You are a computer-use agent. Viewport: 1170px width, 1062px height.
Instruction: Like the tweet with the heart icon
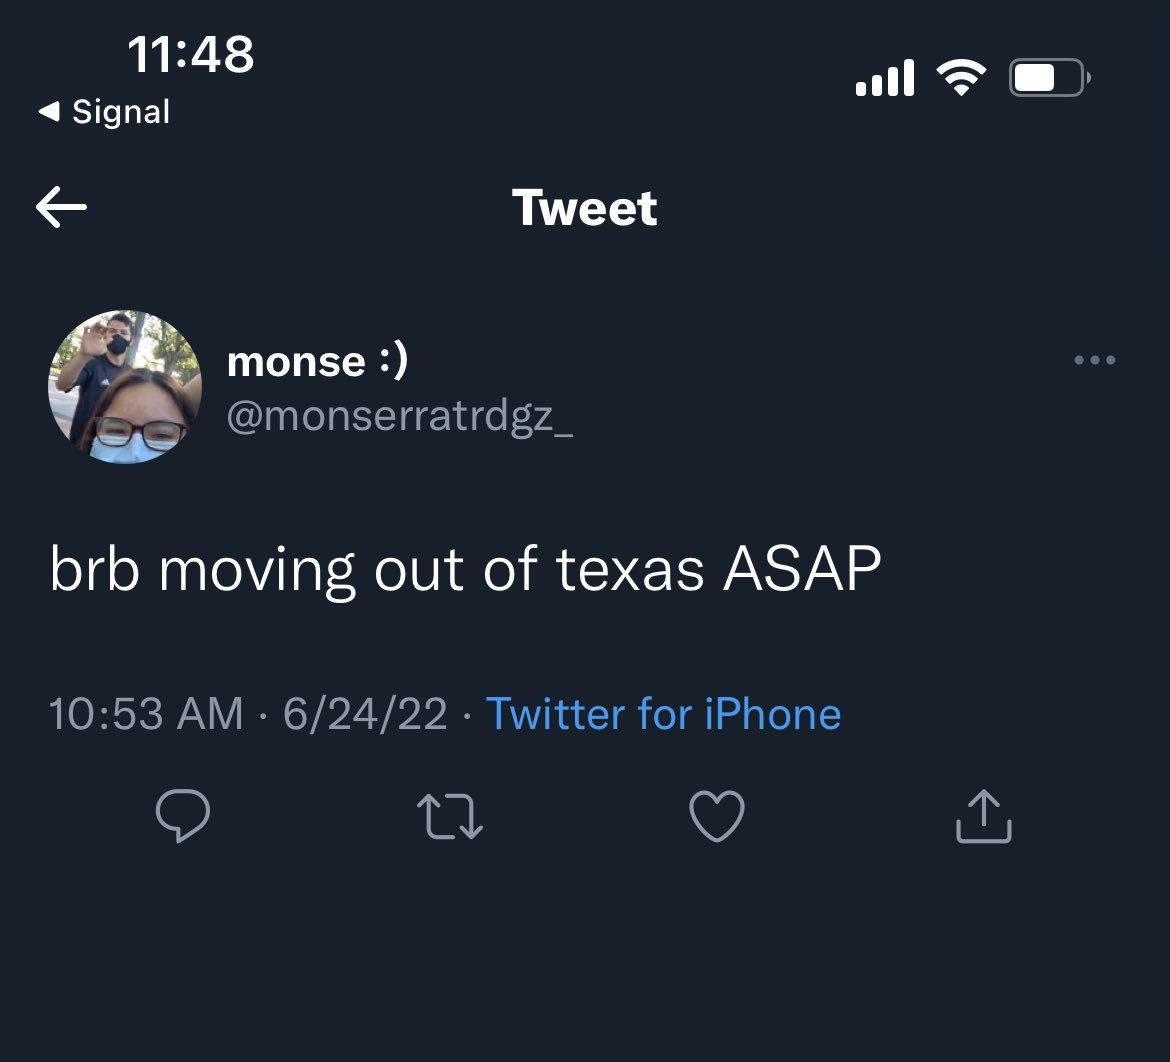pos(716,816)
